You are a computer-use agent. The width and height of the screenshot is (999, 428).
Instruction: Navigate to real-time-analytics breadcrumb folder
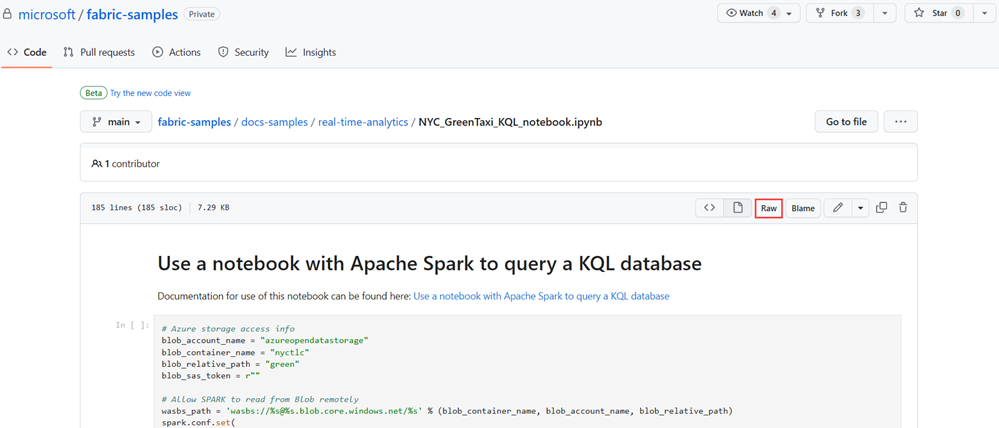tap(363, 122)
